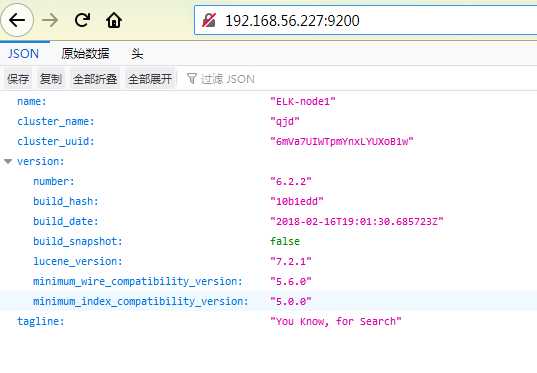This screenshot has height=373, width=537.
Task: Select the minimum_wire_compatibility_version key
Action: click(x=138, y=281)
